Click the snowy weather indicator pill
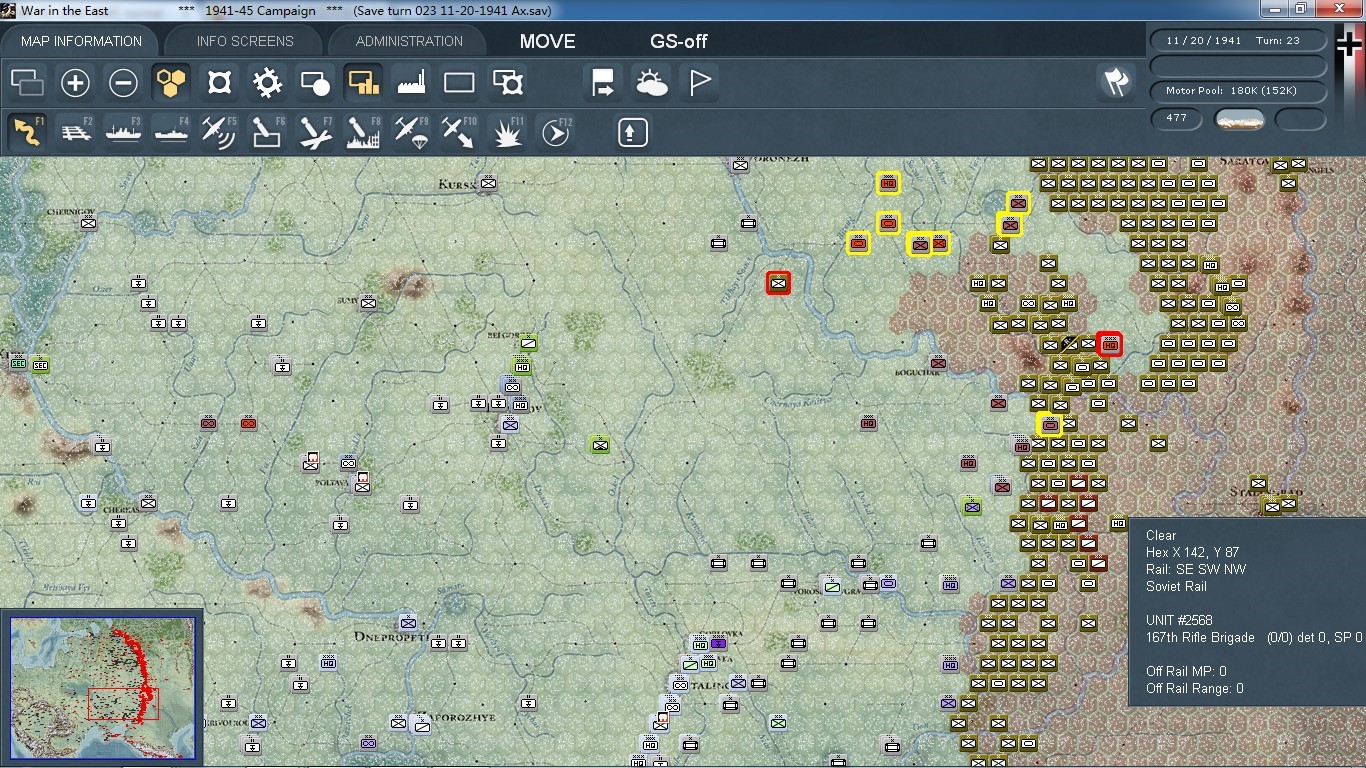 [1239, 119]
